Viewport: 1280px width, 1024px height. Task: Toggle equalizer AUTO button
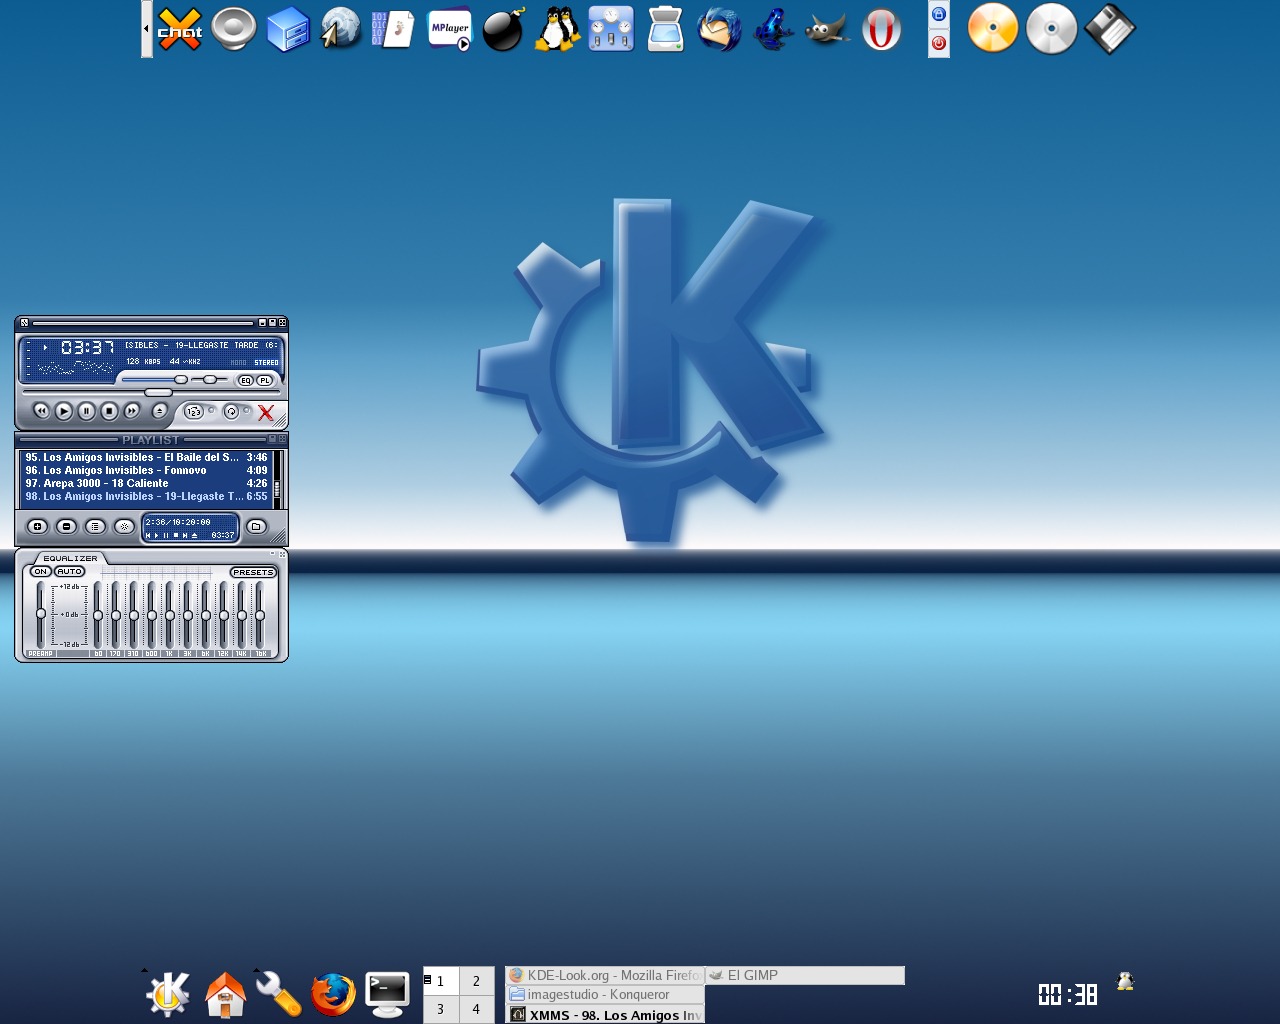click(69, 572)
